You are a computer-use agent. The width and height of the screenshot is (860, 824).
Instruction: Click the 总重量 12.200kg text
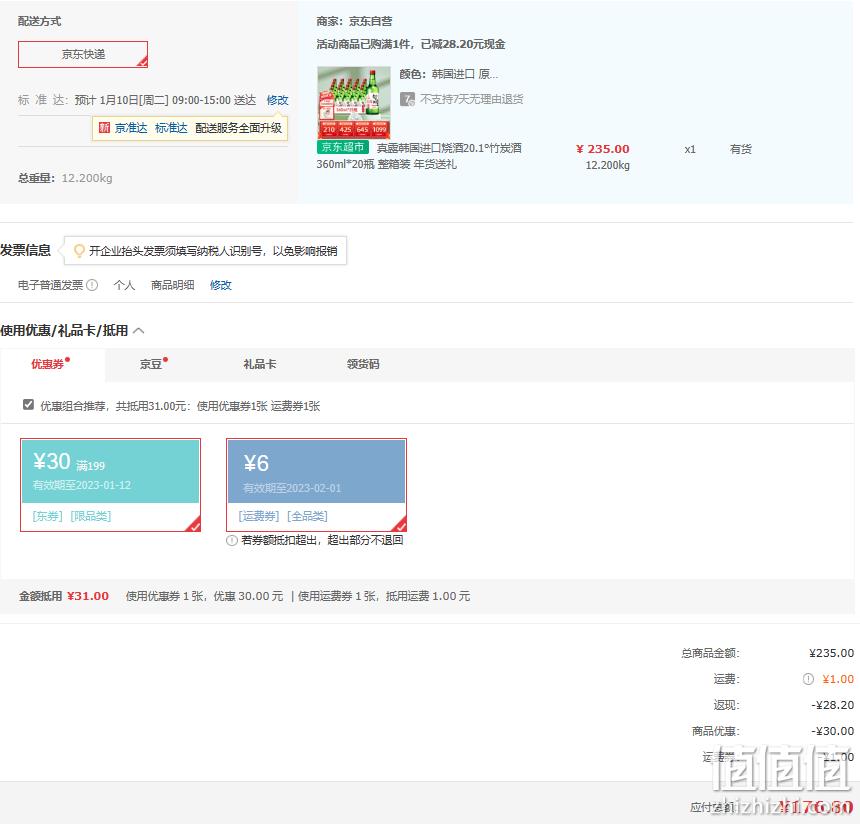click(x=65, y=178)
